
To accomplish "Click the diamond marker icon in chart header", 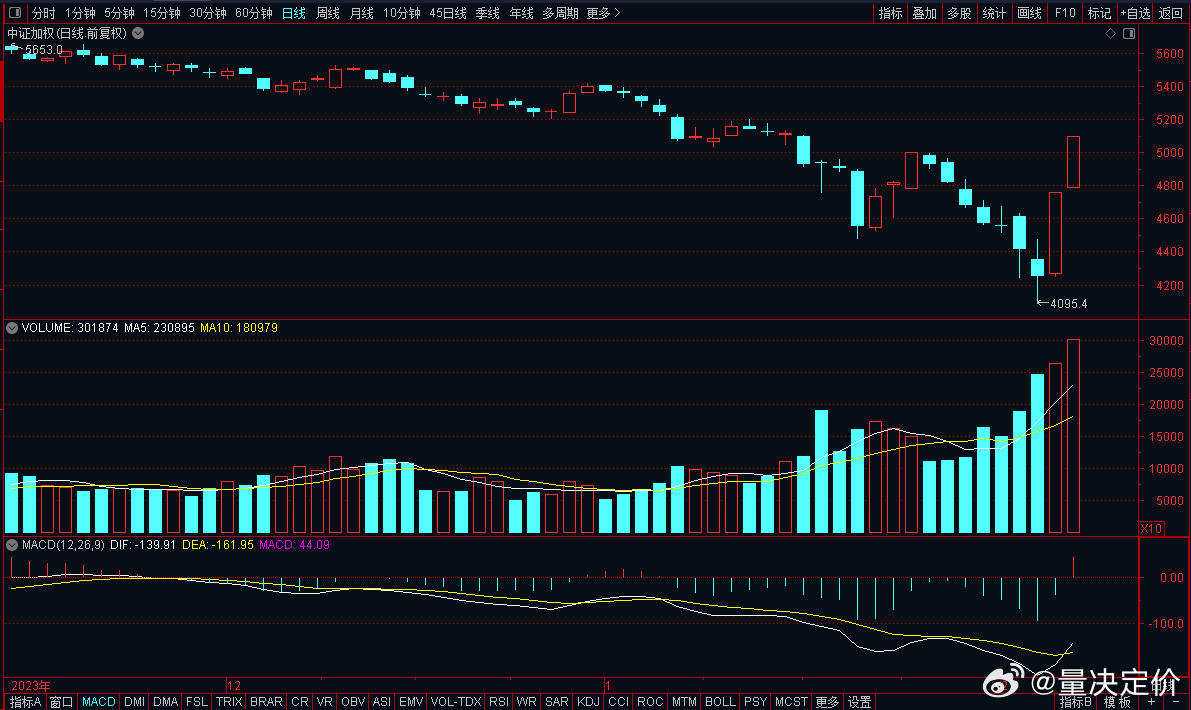I will [x=1110, y=33].
